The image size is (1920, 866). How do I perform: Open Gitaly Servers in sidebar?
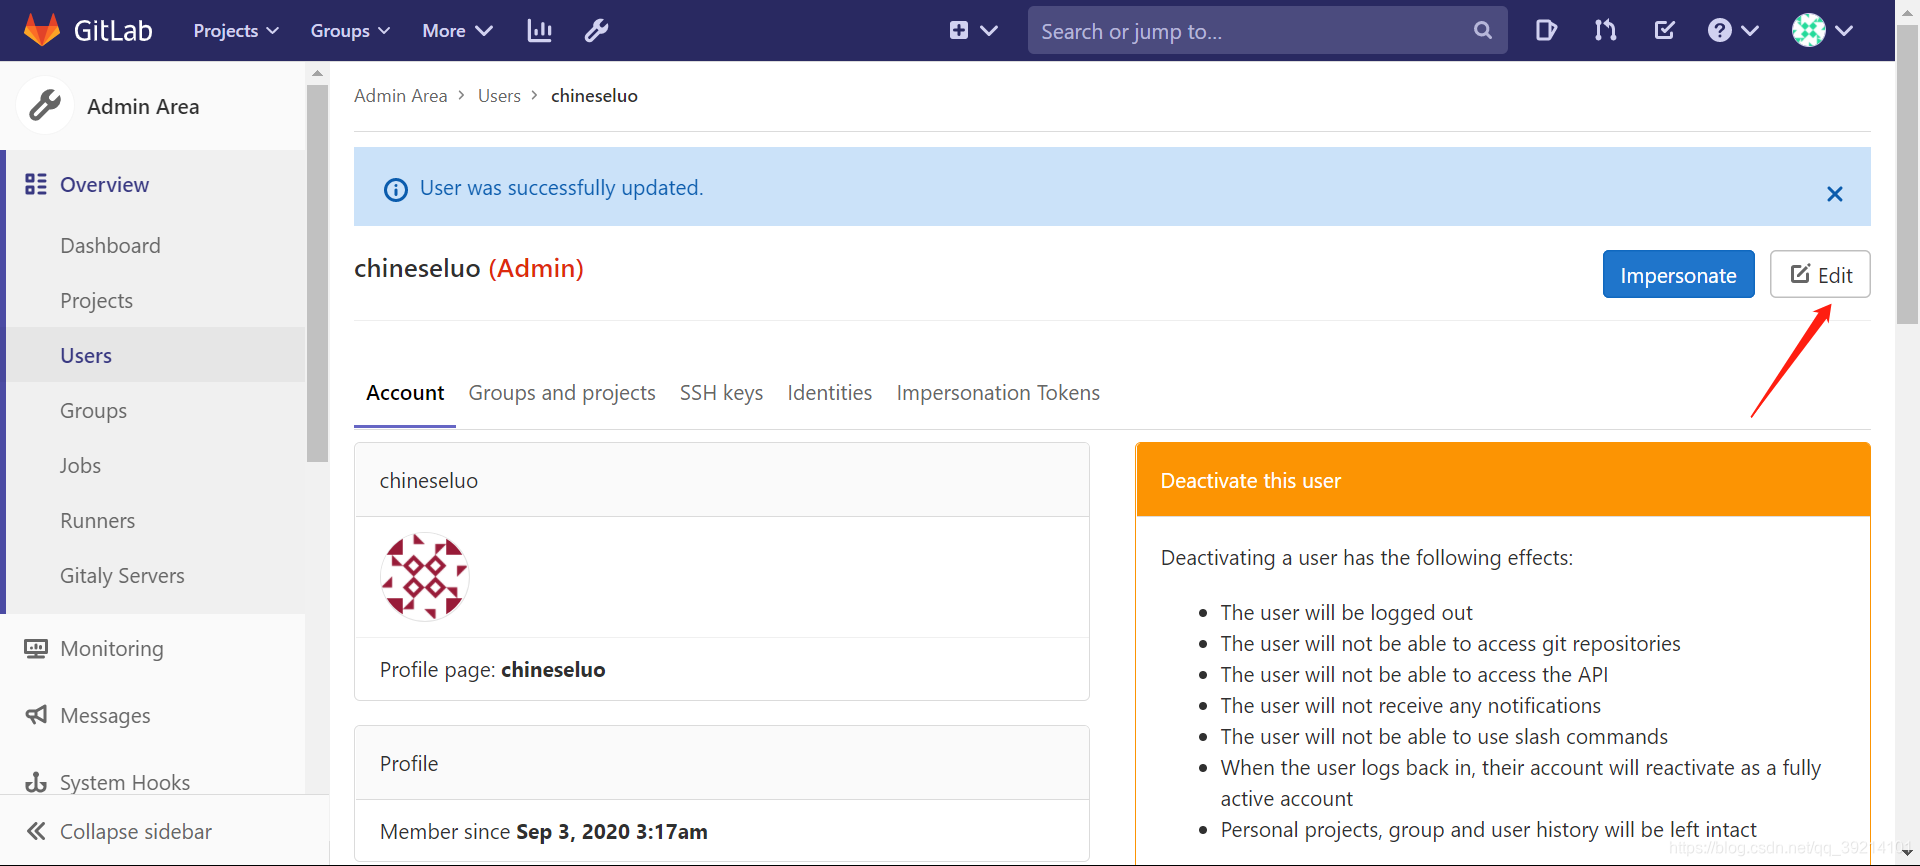pyautogui.click(x=122, y=576)
